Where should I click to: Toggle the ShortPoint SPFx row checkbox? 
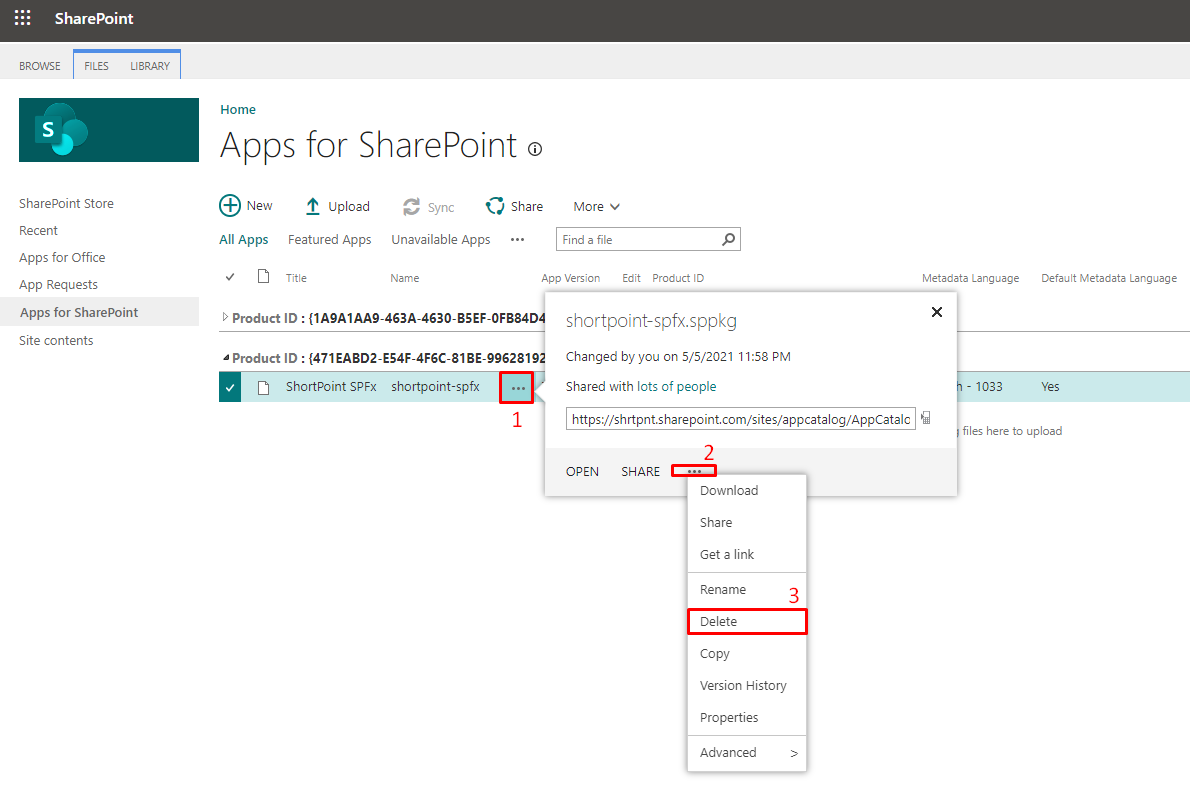pos(230,387)
